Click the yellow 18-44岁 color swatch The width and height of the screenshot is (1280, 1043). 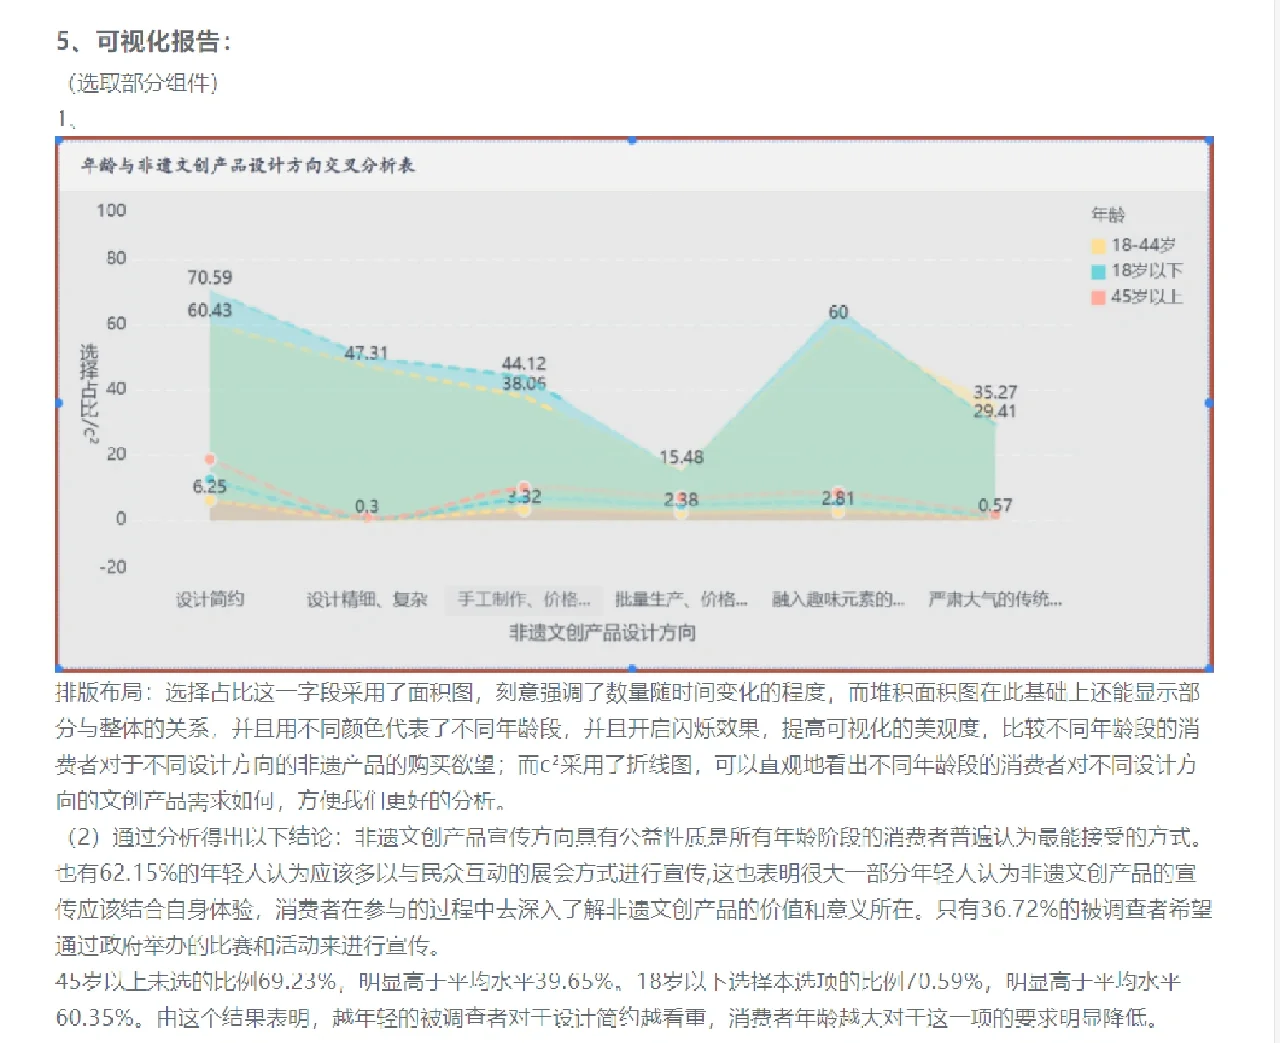click(x=1099, y=245)
